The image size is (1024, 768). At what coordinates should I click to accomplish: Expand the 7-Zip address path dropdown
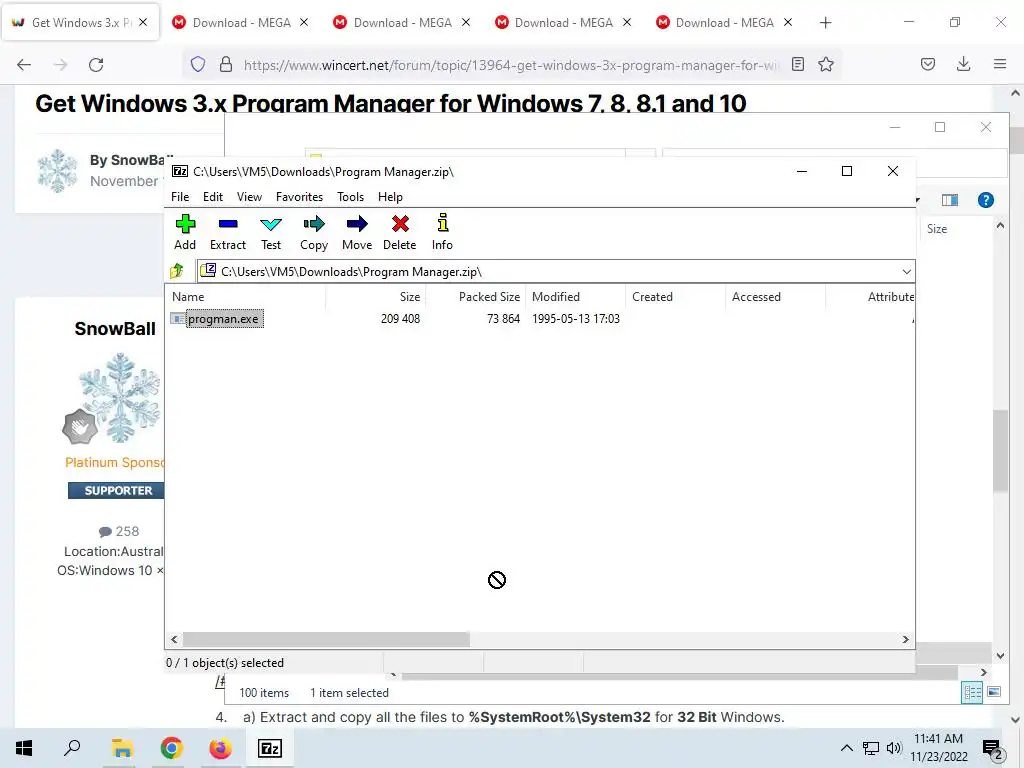[906, 272]
